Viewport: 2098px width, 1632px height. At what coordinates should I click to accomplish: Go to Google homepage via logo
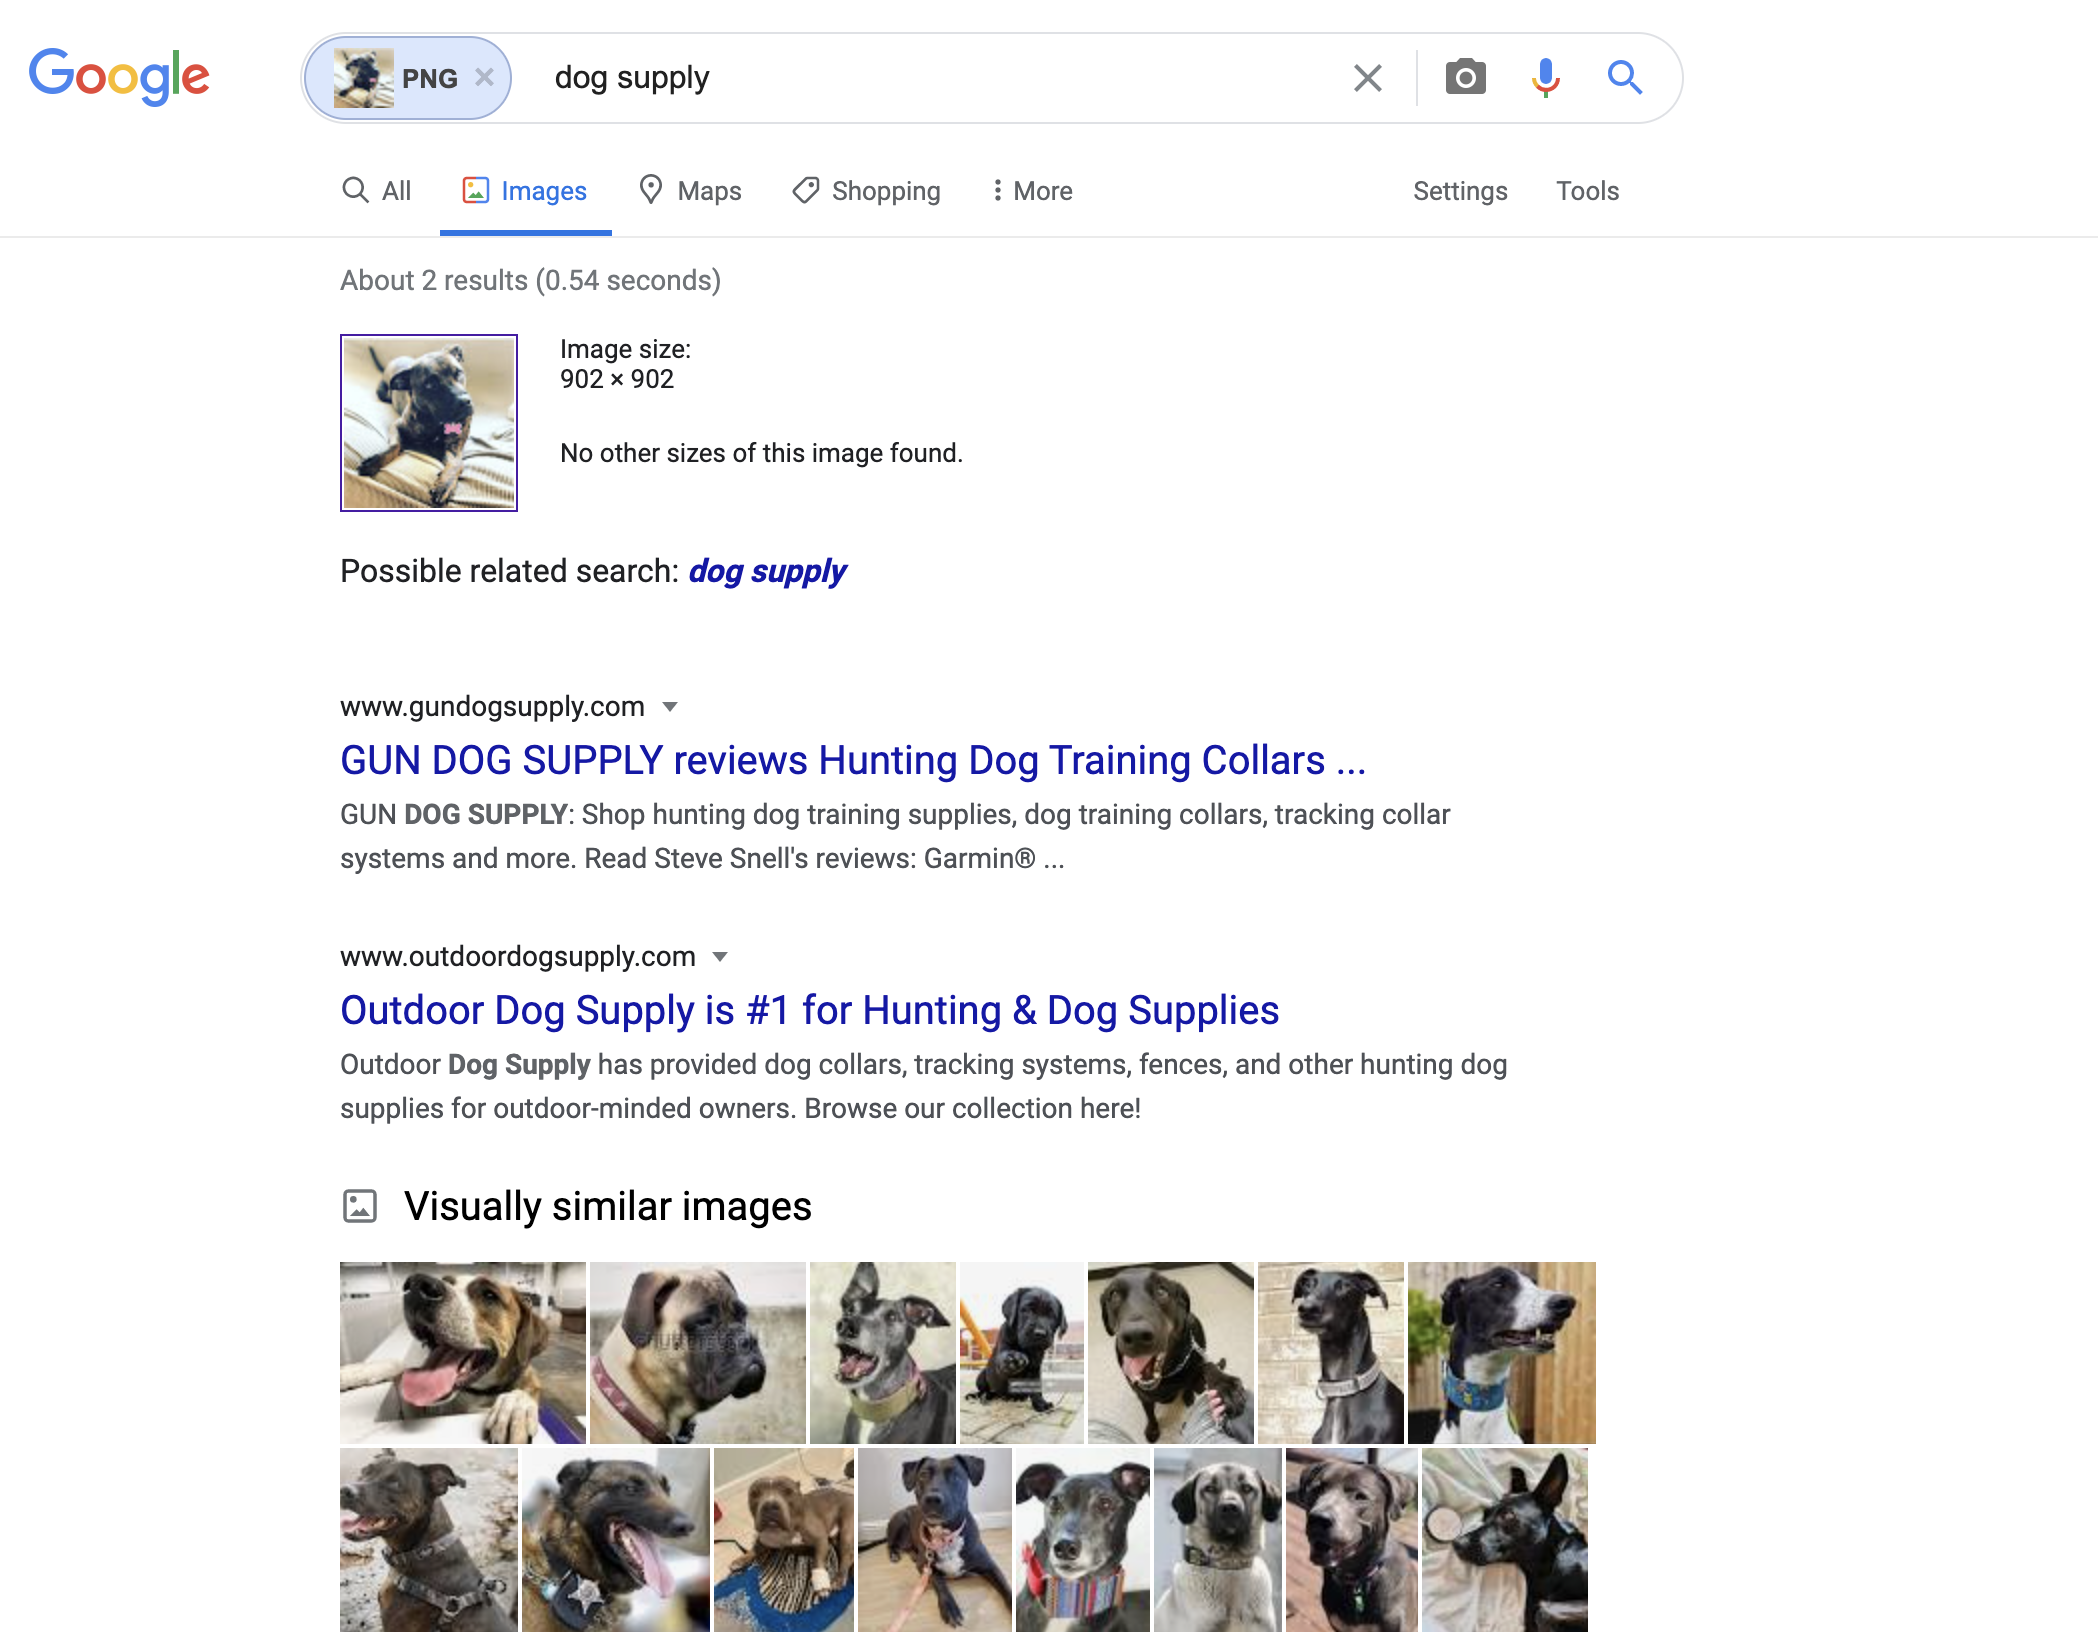(119, 76)
